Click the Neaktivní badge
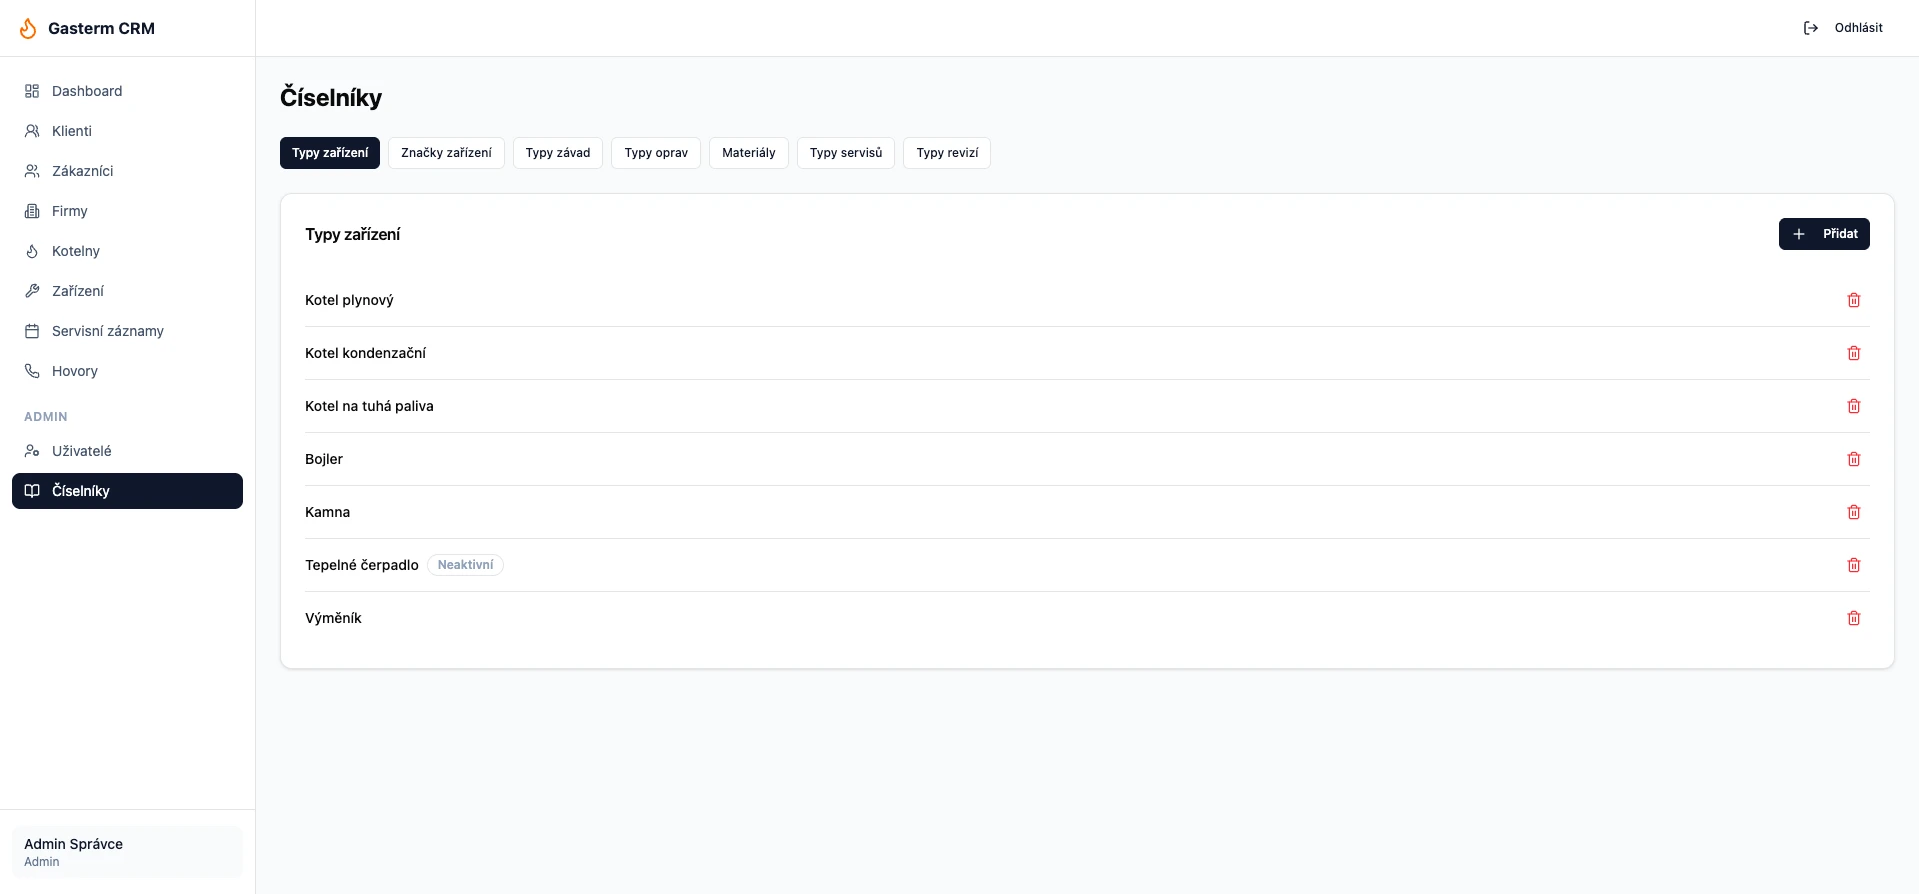The height and width of the screenshot is (894, 1919). pyautogui.click(x=465, y=565)
